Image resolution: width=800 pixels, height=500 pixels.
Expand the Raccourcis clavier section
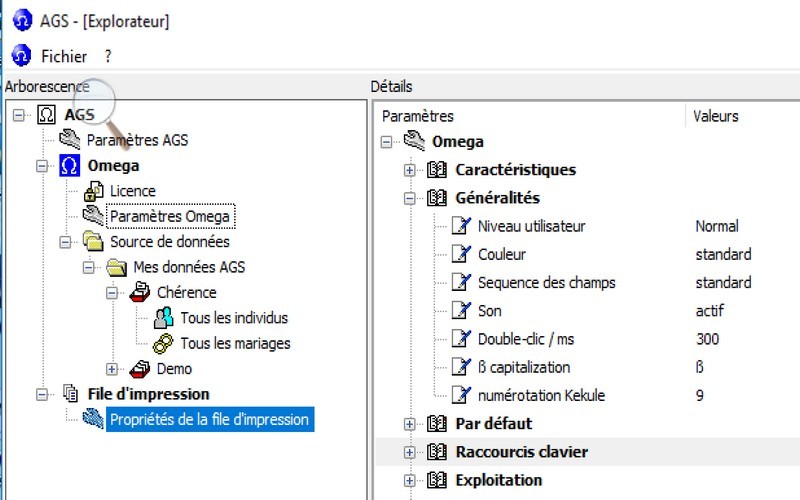pos(409,452)
